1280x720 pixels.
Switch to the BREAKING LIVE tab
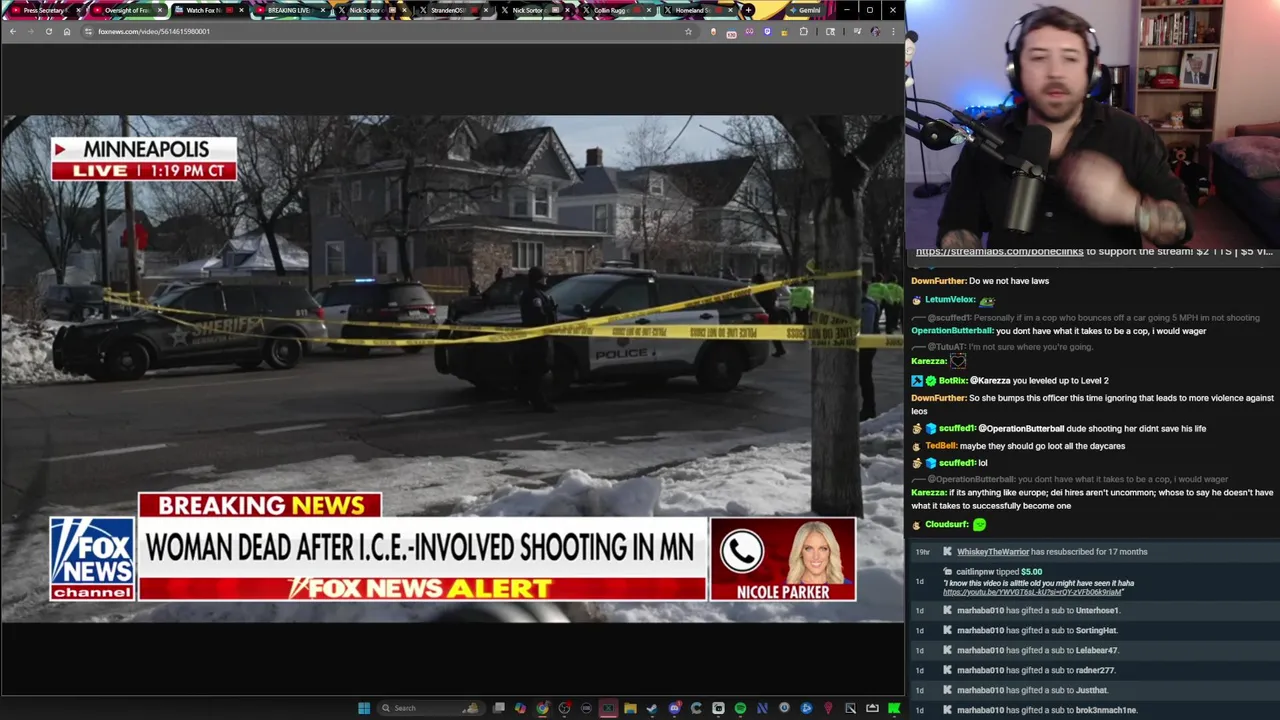[288, 10]
